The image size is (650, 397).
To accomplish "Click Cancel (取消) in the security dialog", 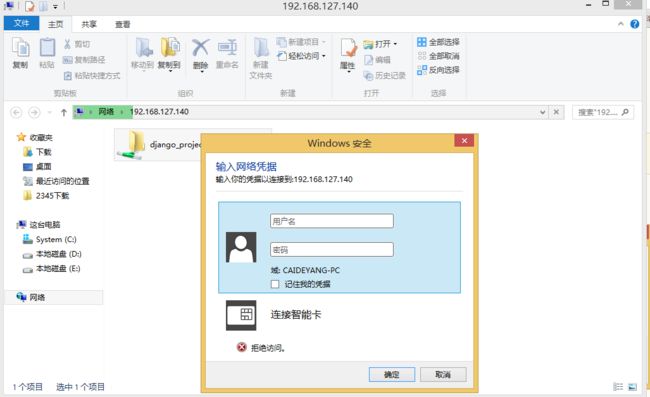I will pyautogui.click(x=443, y=375).
